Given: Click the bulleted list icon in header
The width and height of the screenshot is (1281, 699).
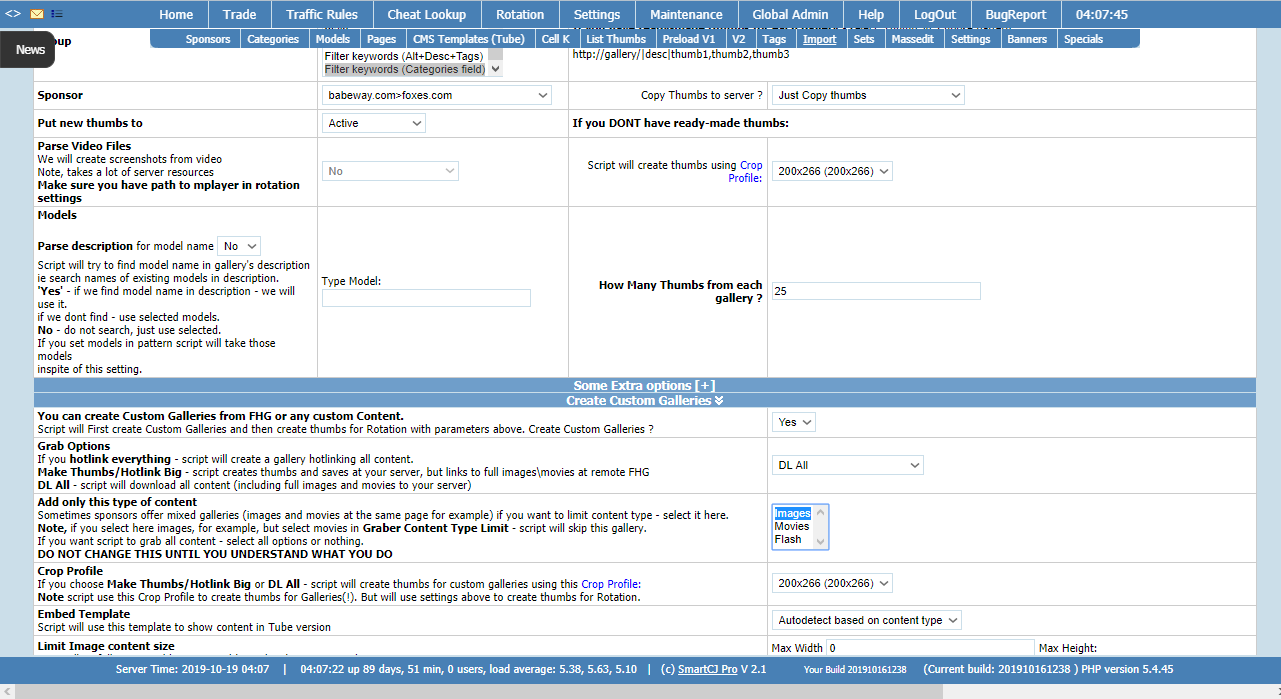Looking at the screenshot, I should click(56, 14).
